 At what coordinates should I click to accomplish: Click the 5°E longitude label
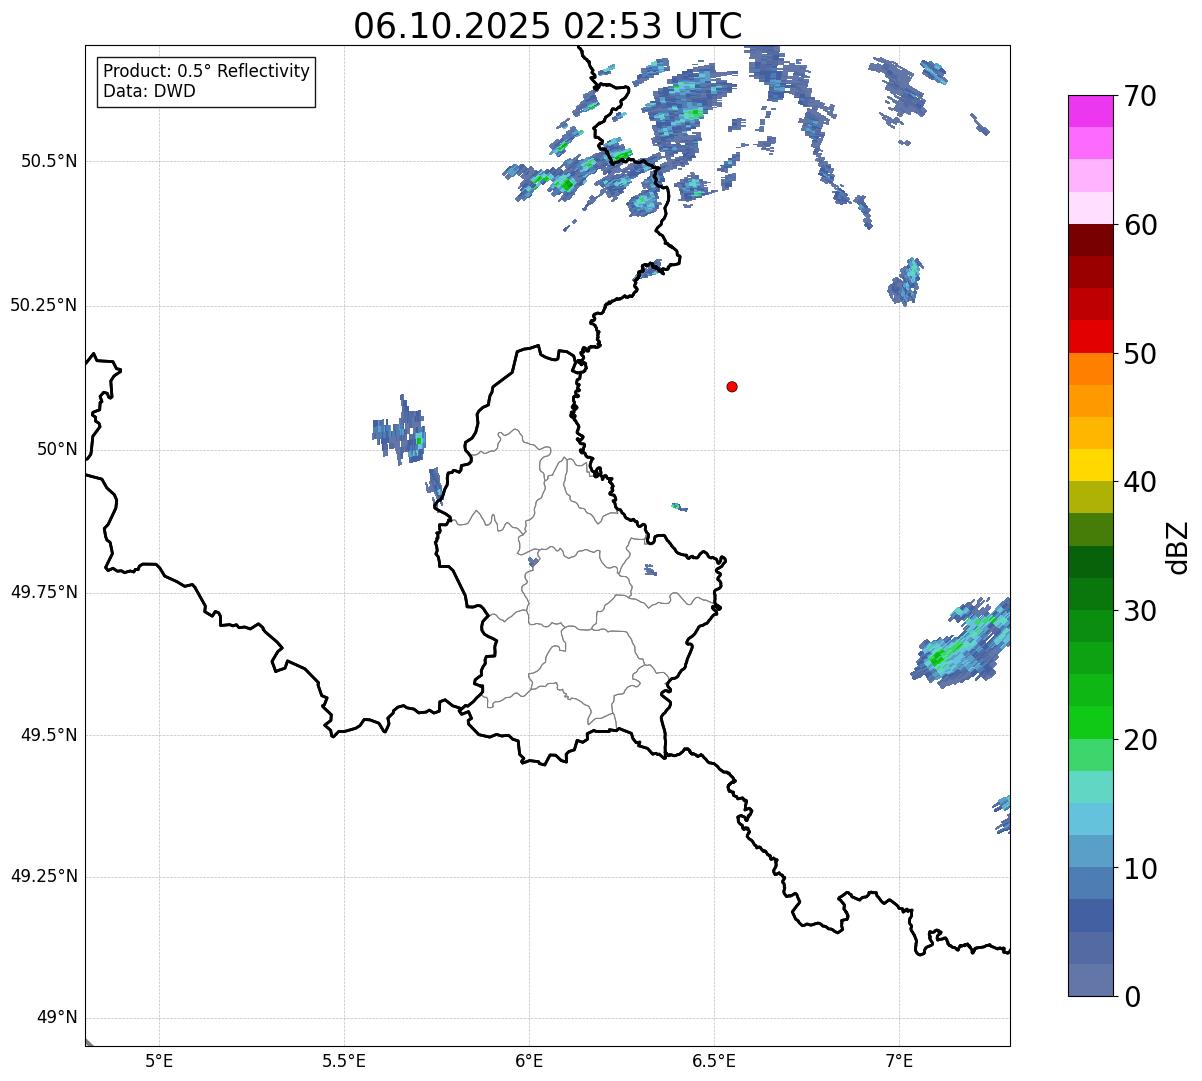[x=159, y=1060]
